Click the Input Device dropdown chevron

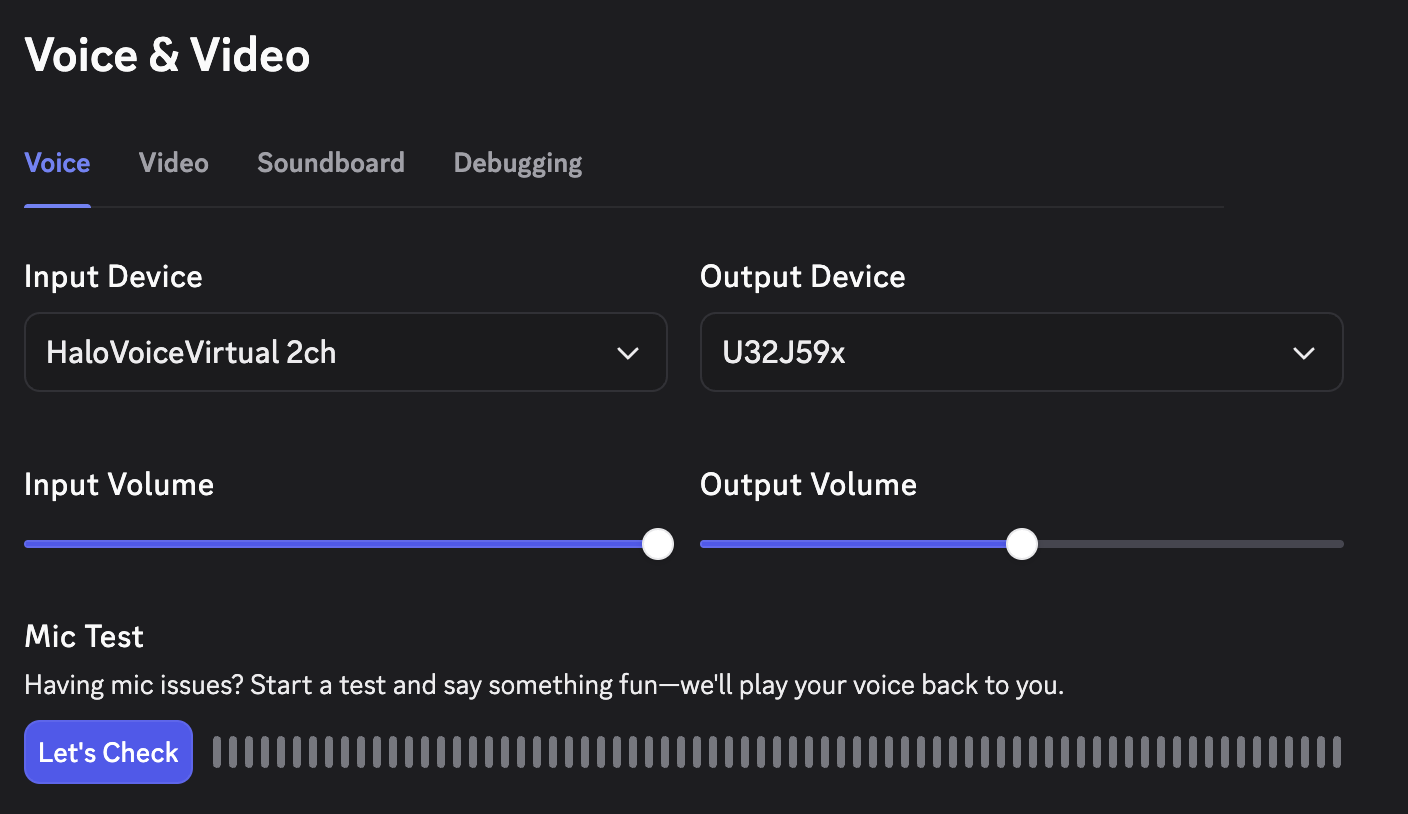click(628, 352)
